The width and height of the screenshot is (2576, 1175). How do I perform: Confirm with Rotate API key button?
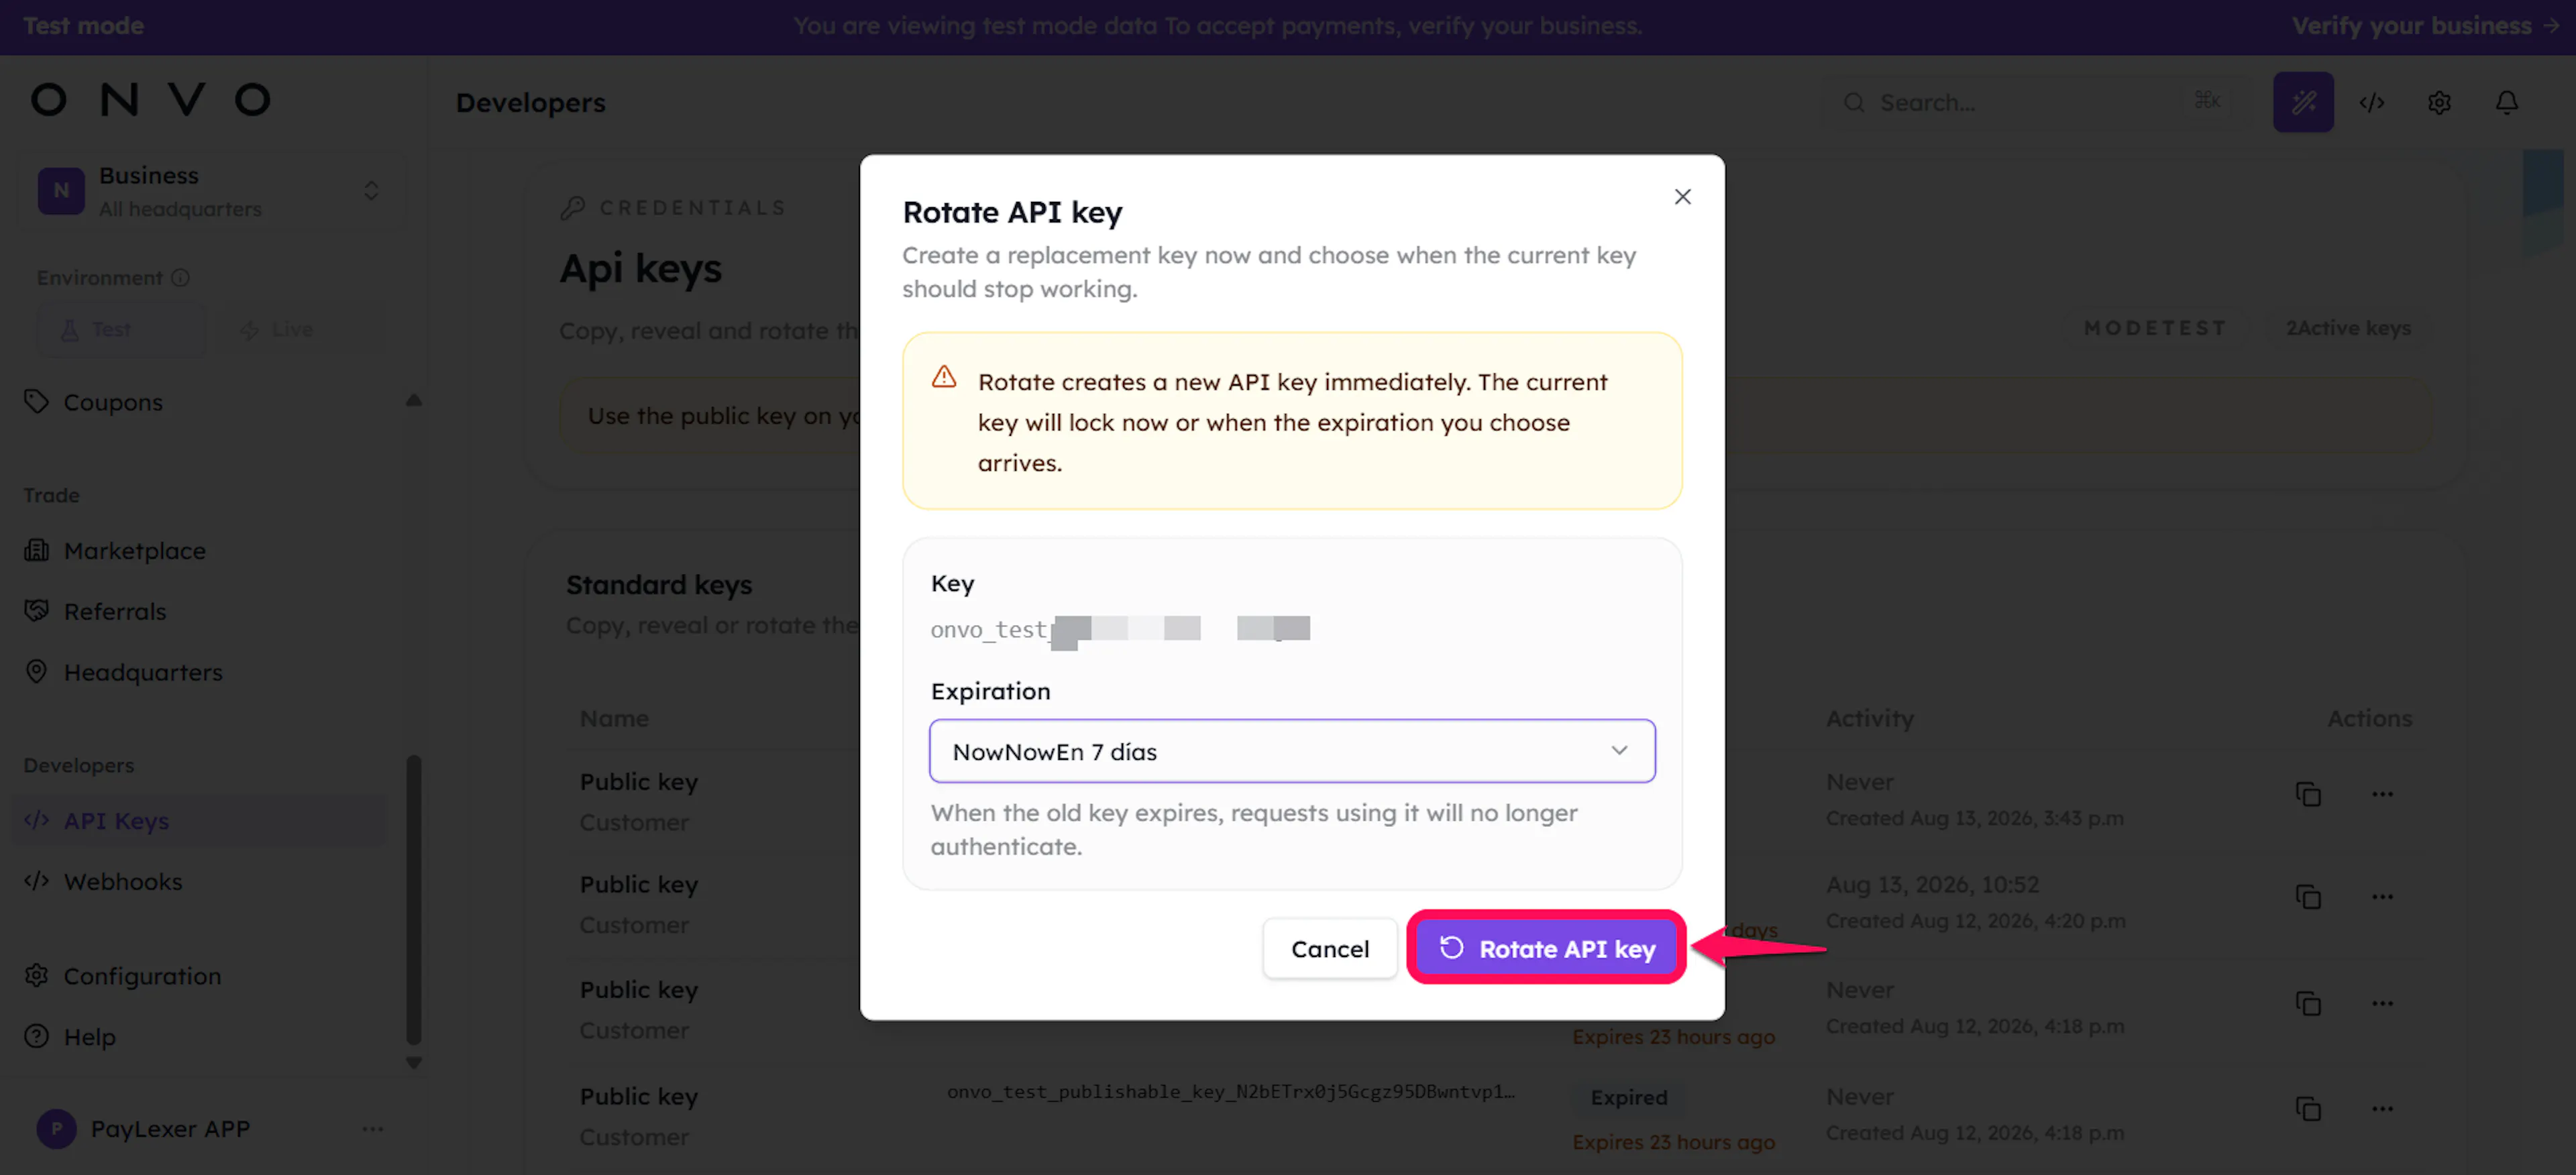tap(1546, 948)
